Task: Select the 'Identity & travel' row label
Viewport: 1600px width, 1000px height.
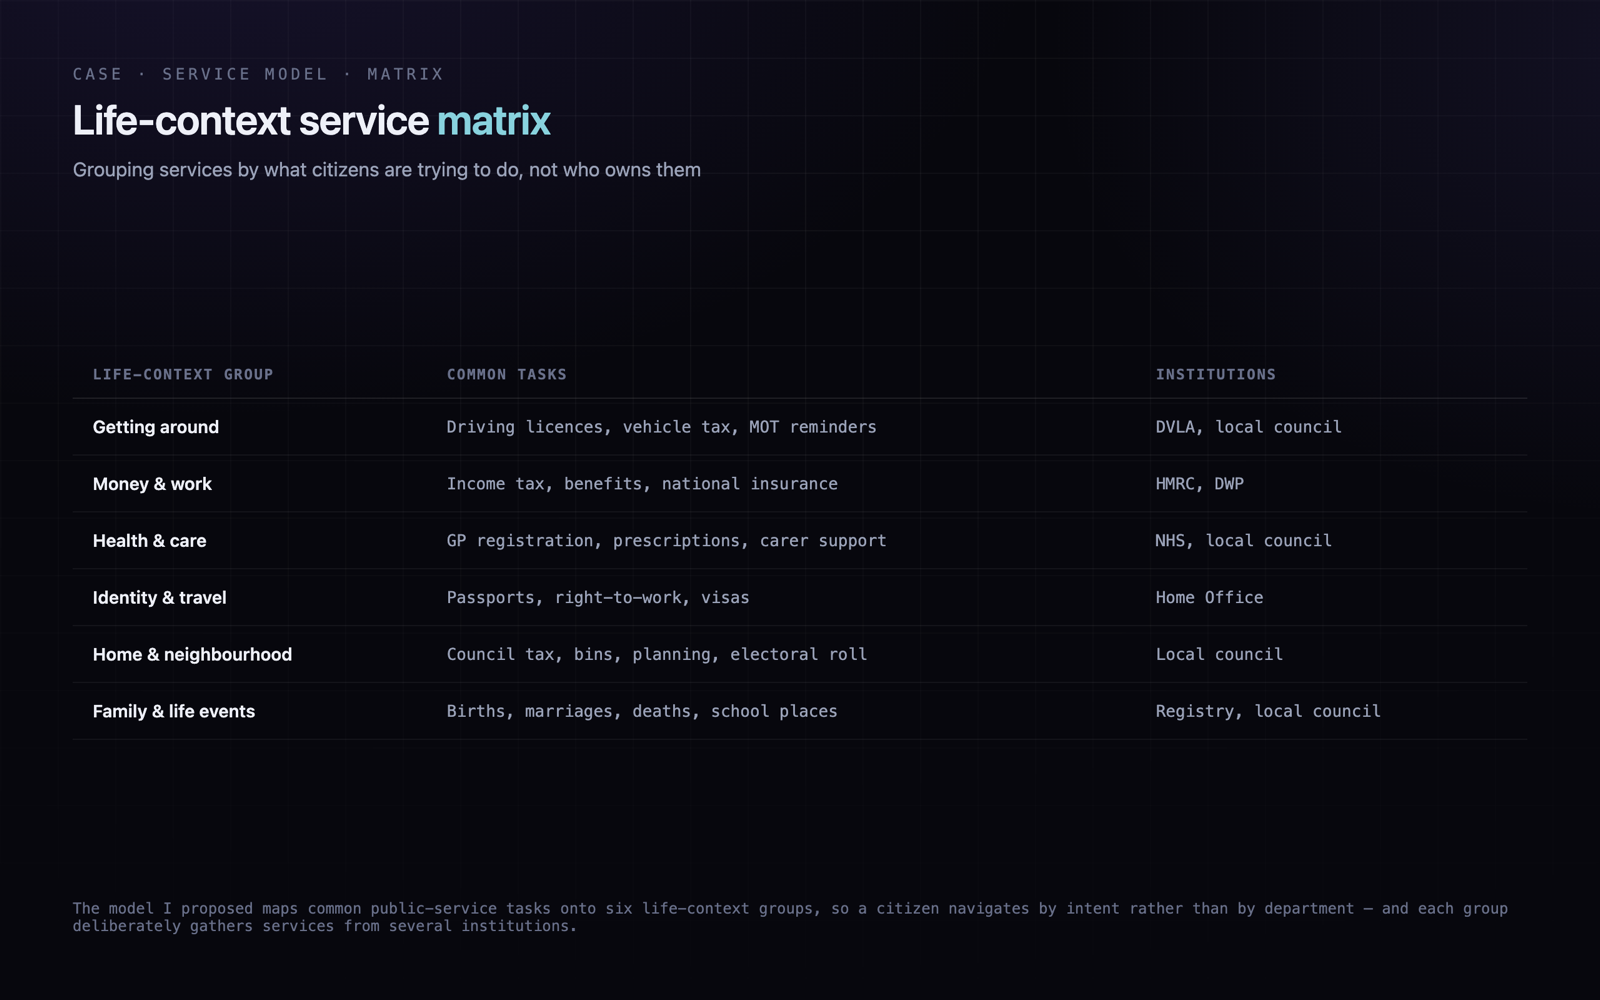Action: [160, 598]
